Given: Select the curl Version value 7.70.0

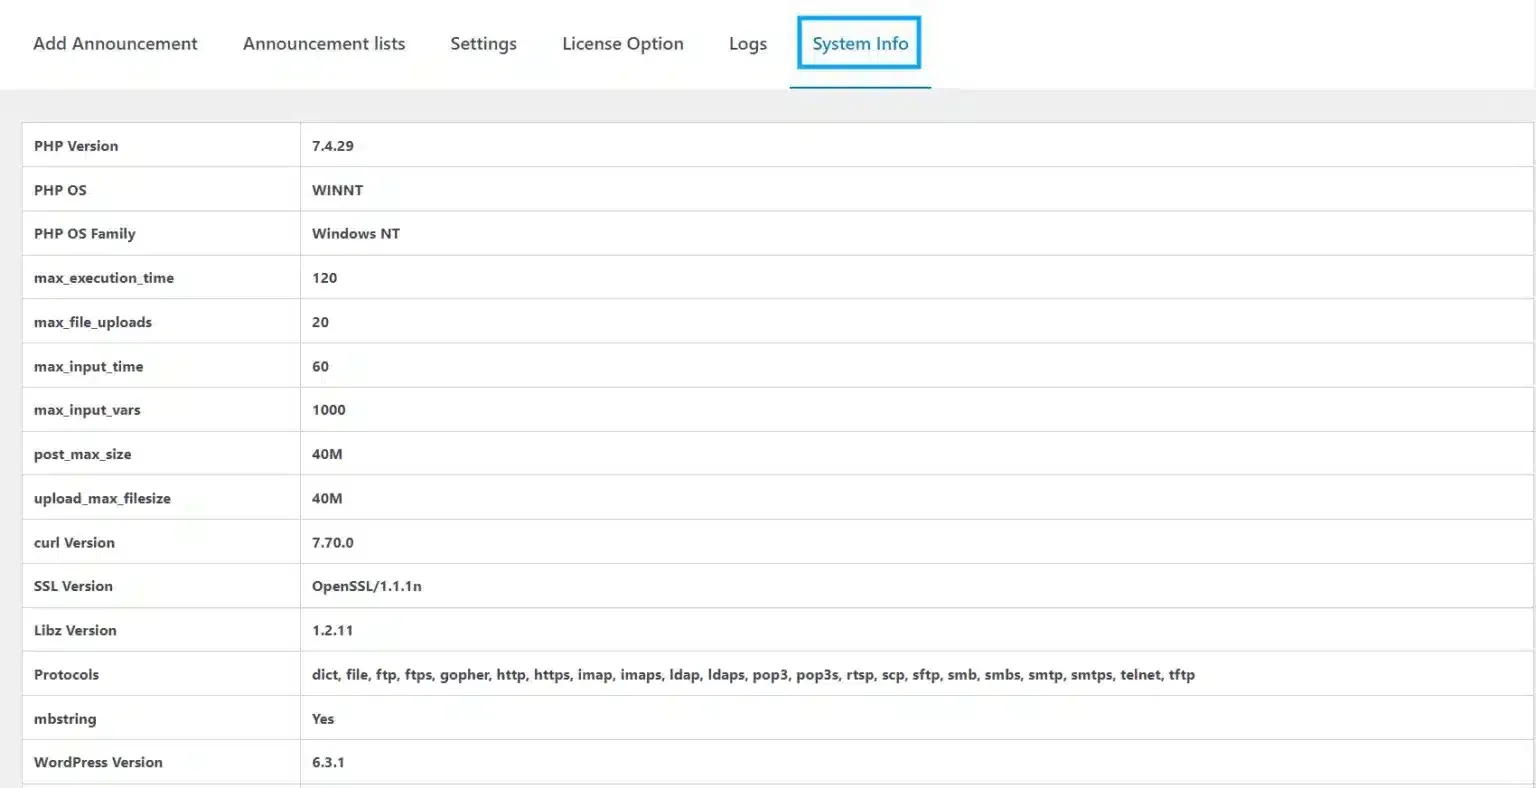Looking at the screenshot, I should [x=331, y=541].
